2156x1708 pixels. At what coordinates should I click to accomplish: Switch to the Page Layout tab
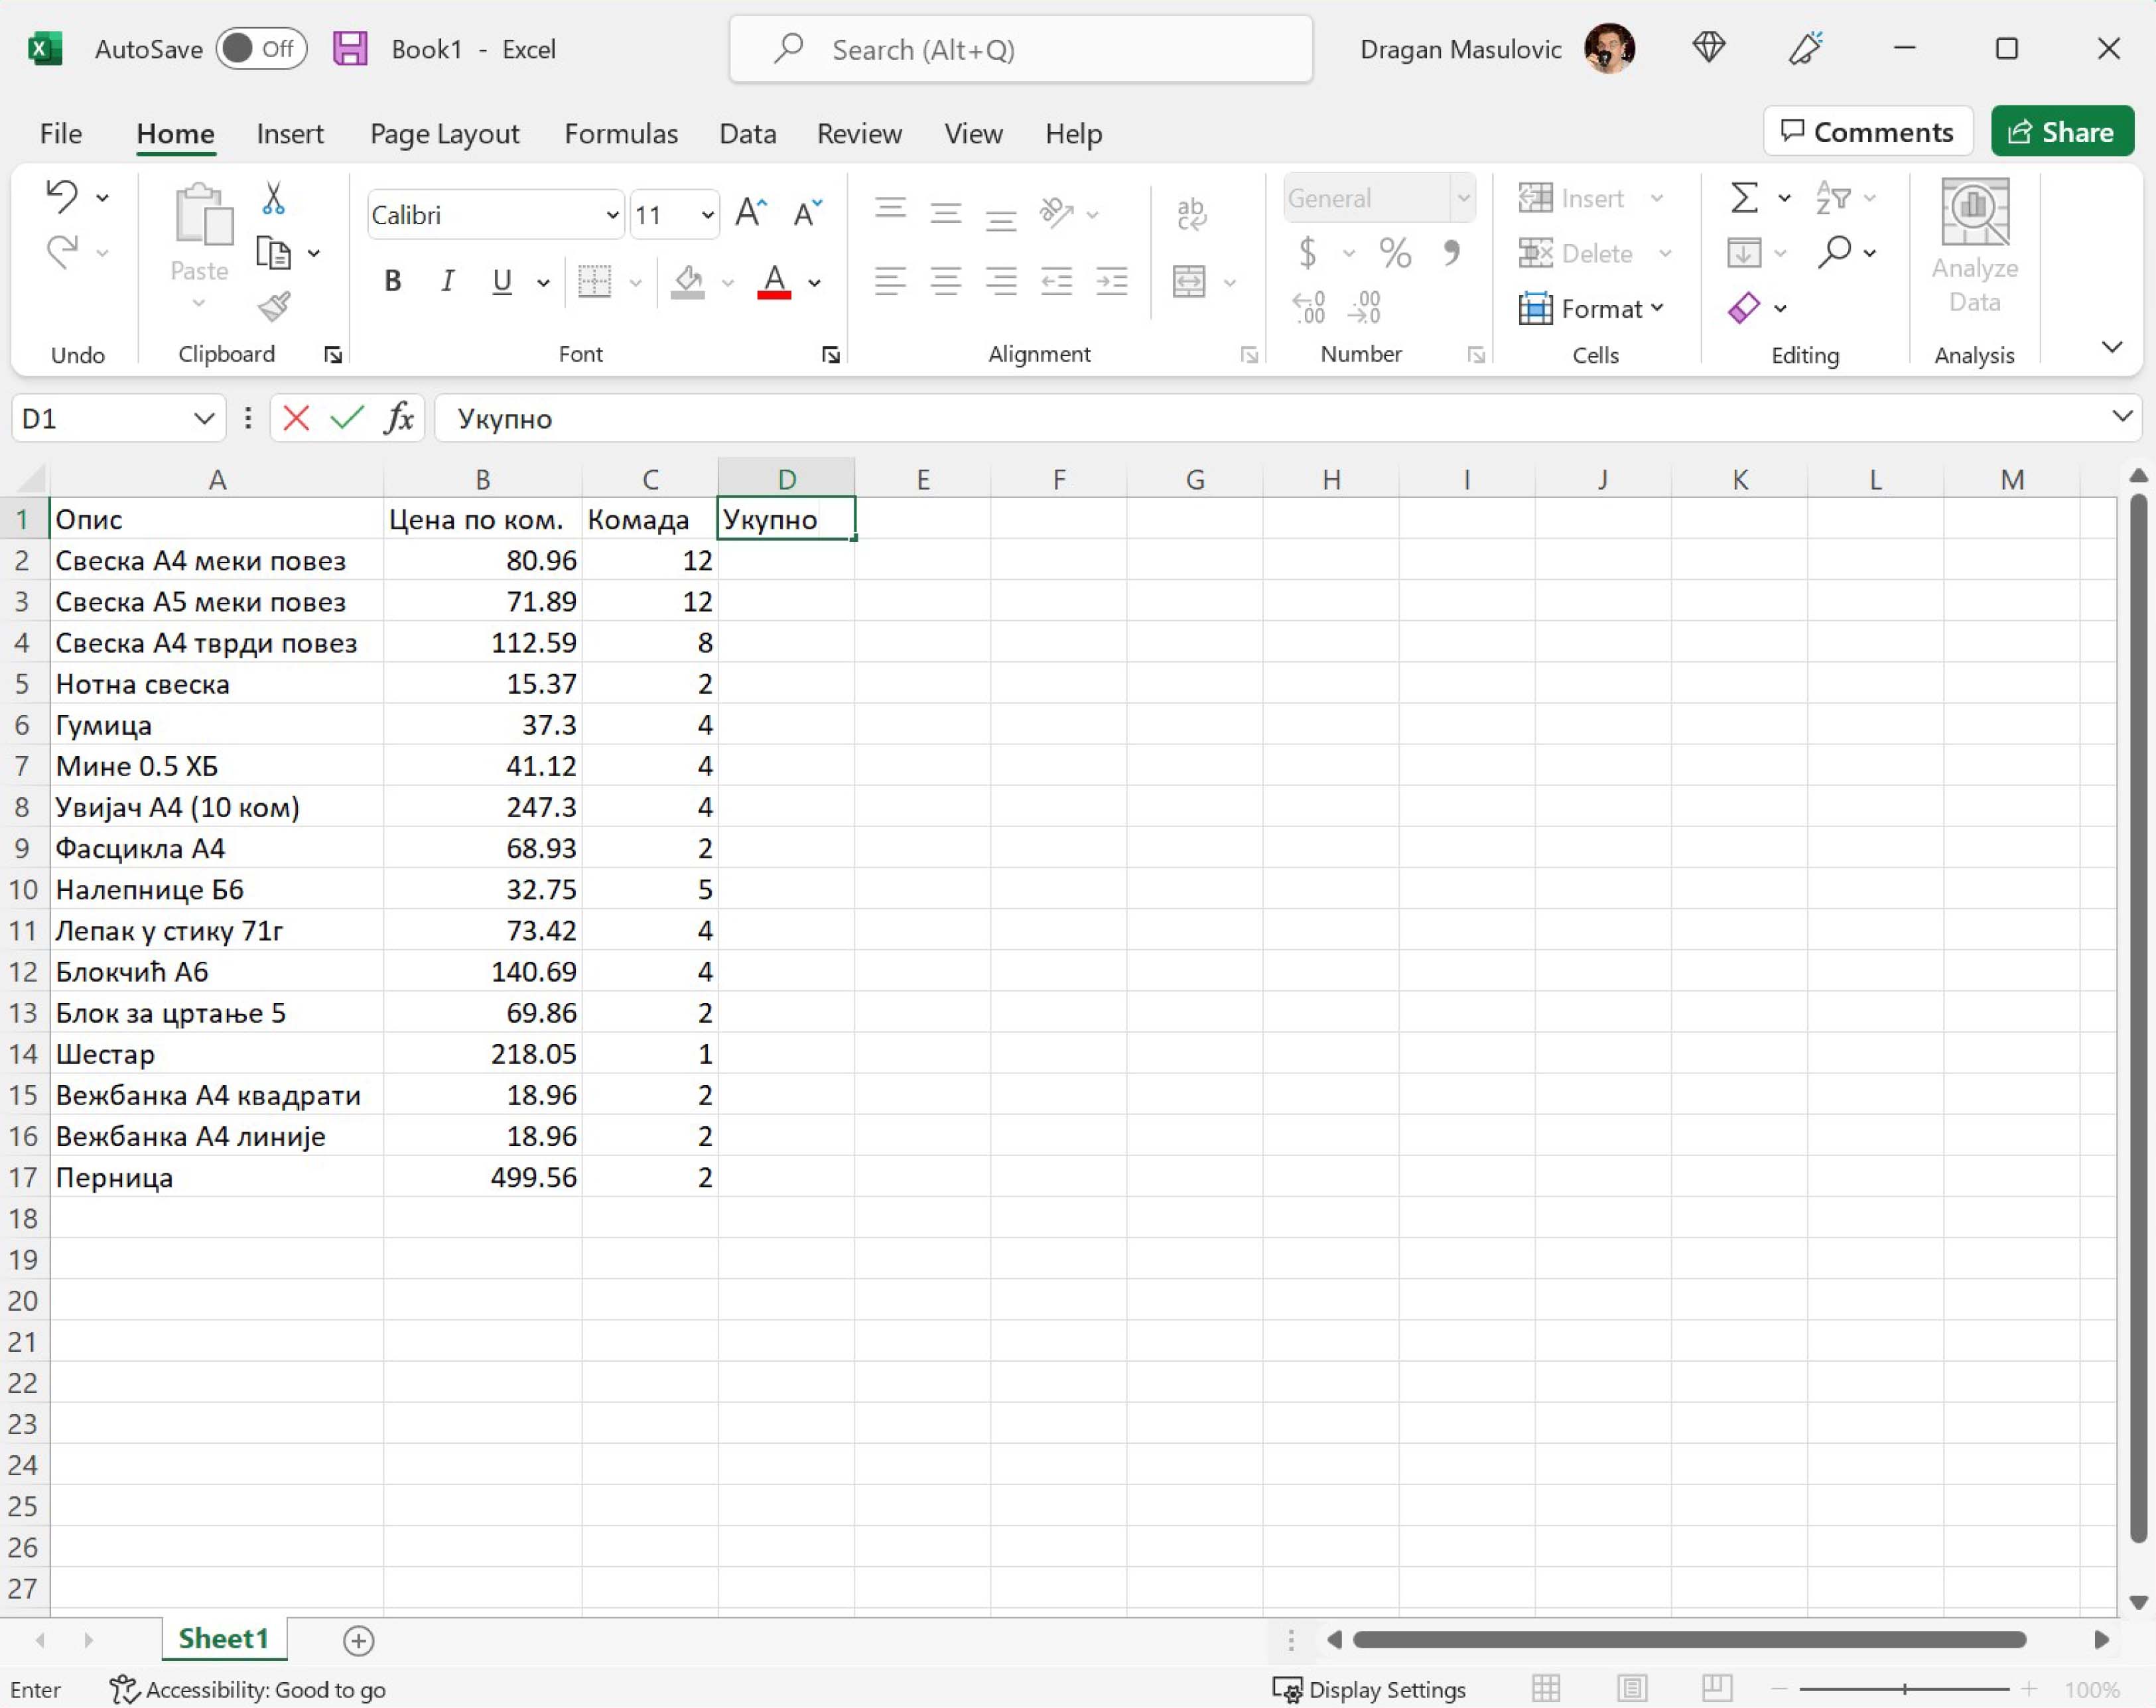[x=444, y=134]
